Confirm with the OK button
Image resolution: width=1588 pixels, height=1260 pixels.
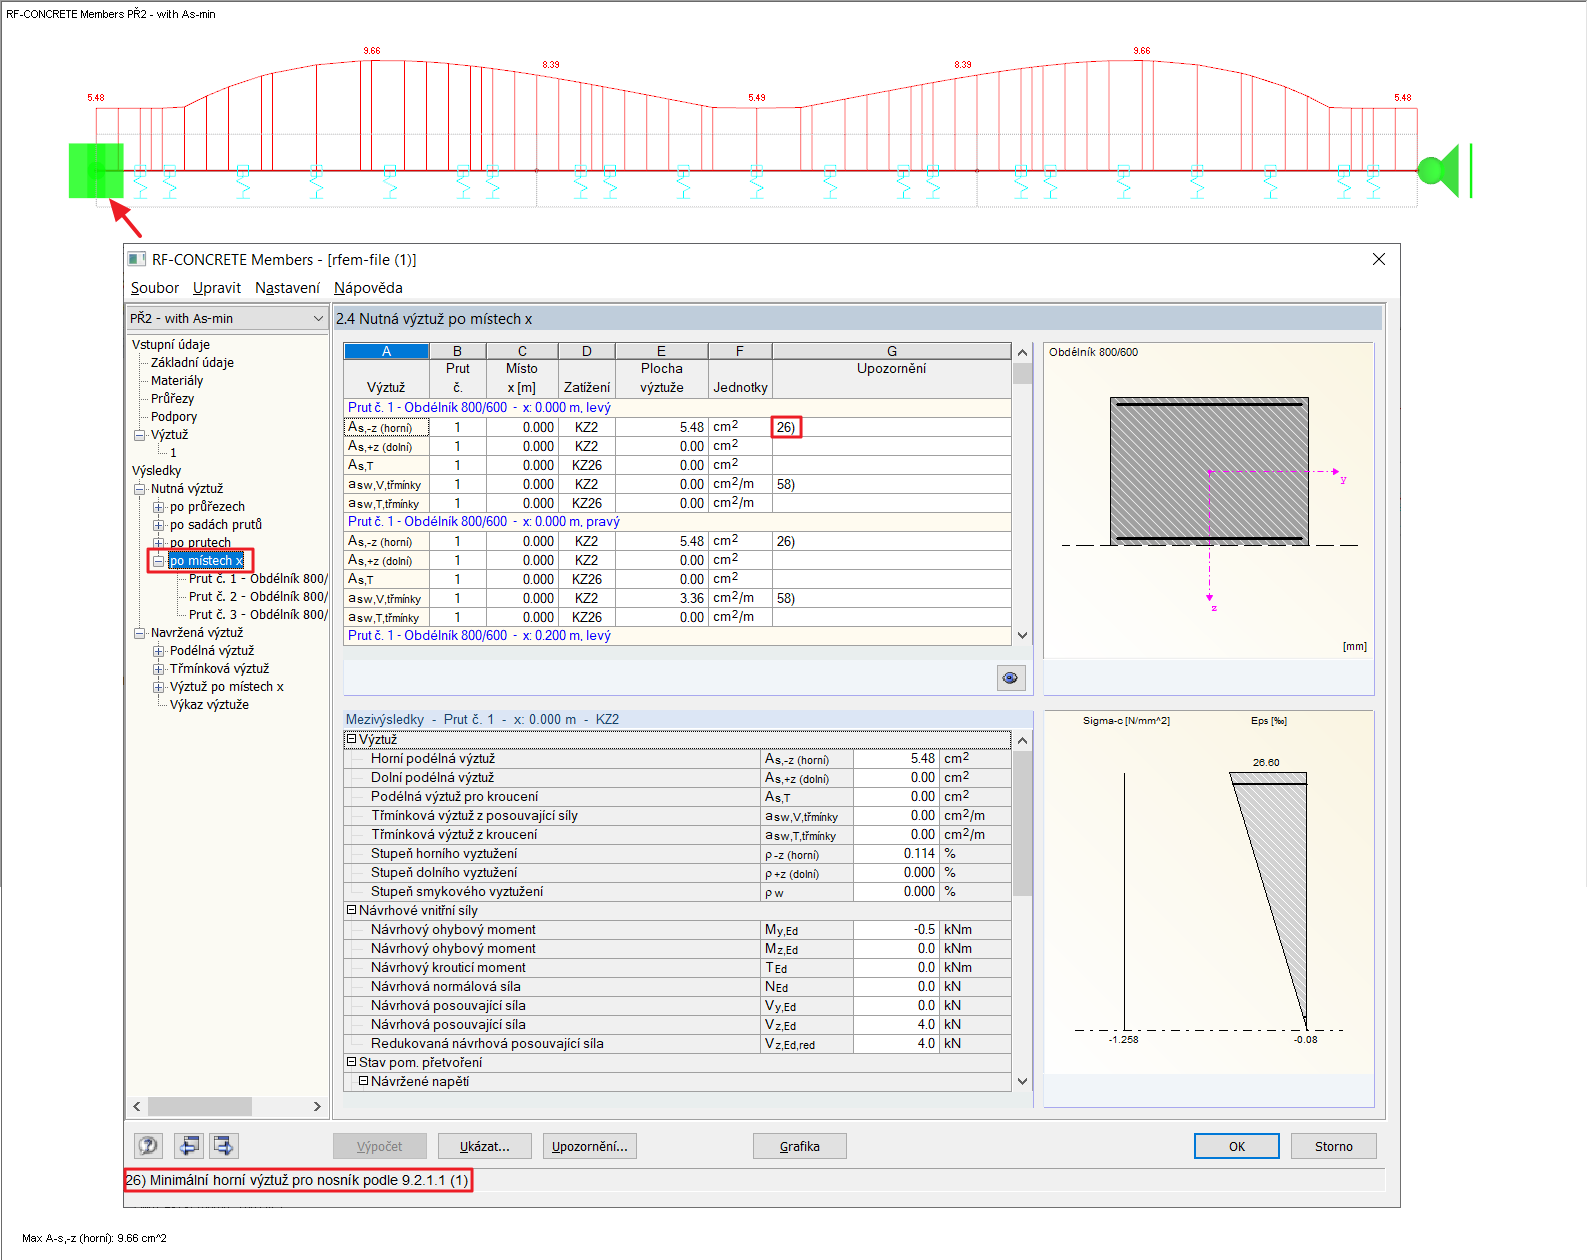(x=1237, y=1146)
